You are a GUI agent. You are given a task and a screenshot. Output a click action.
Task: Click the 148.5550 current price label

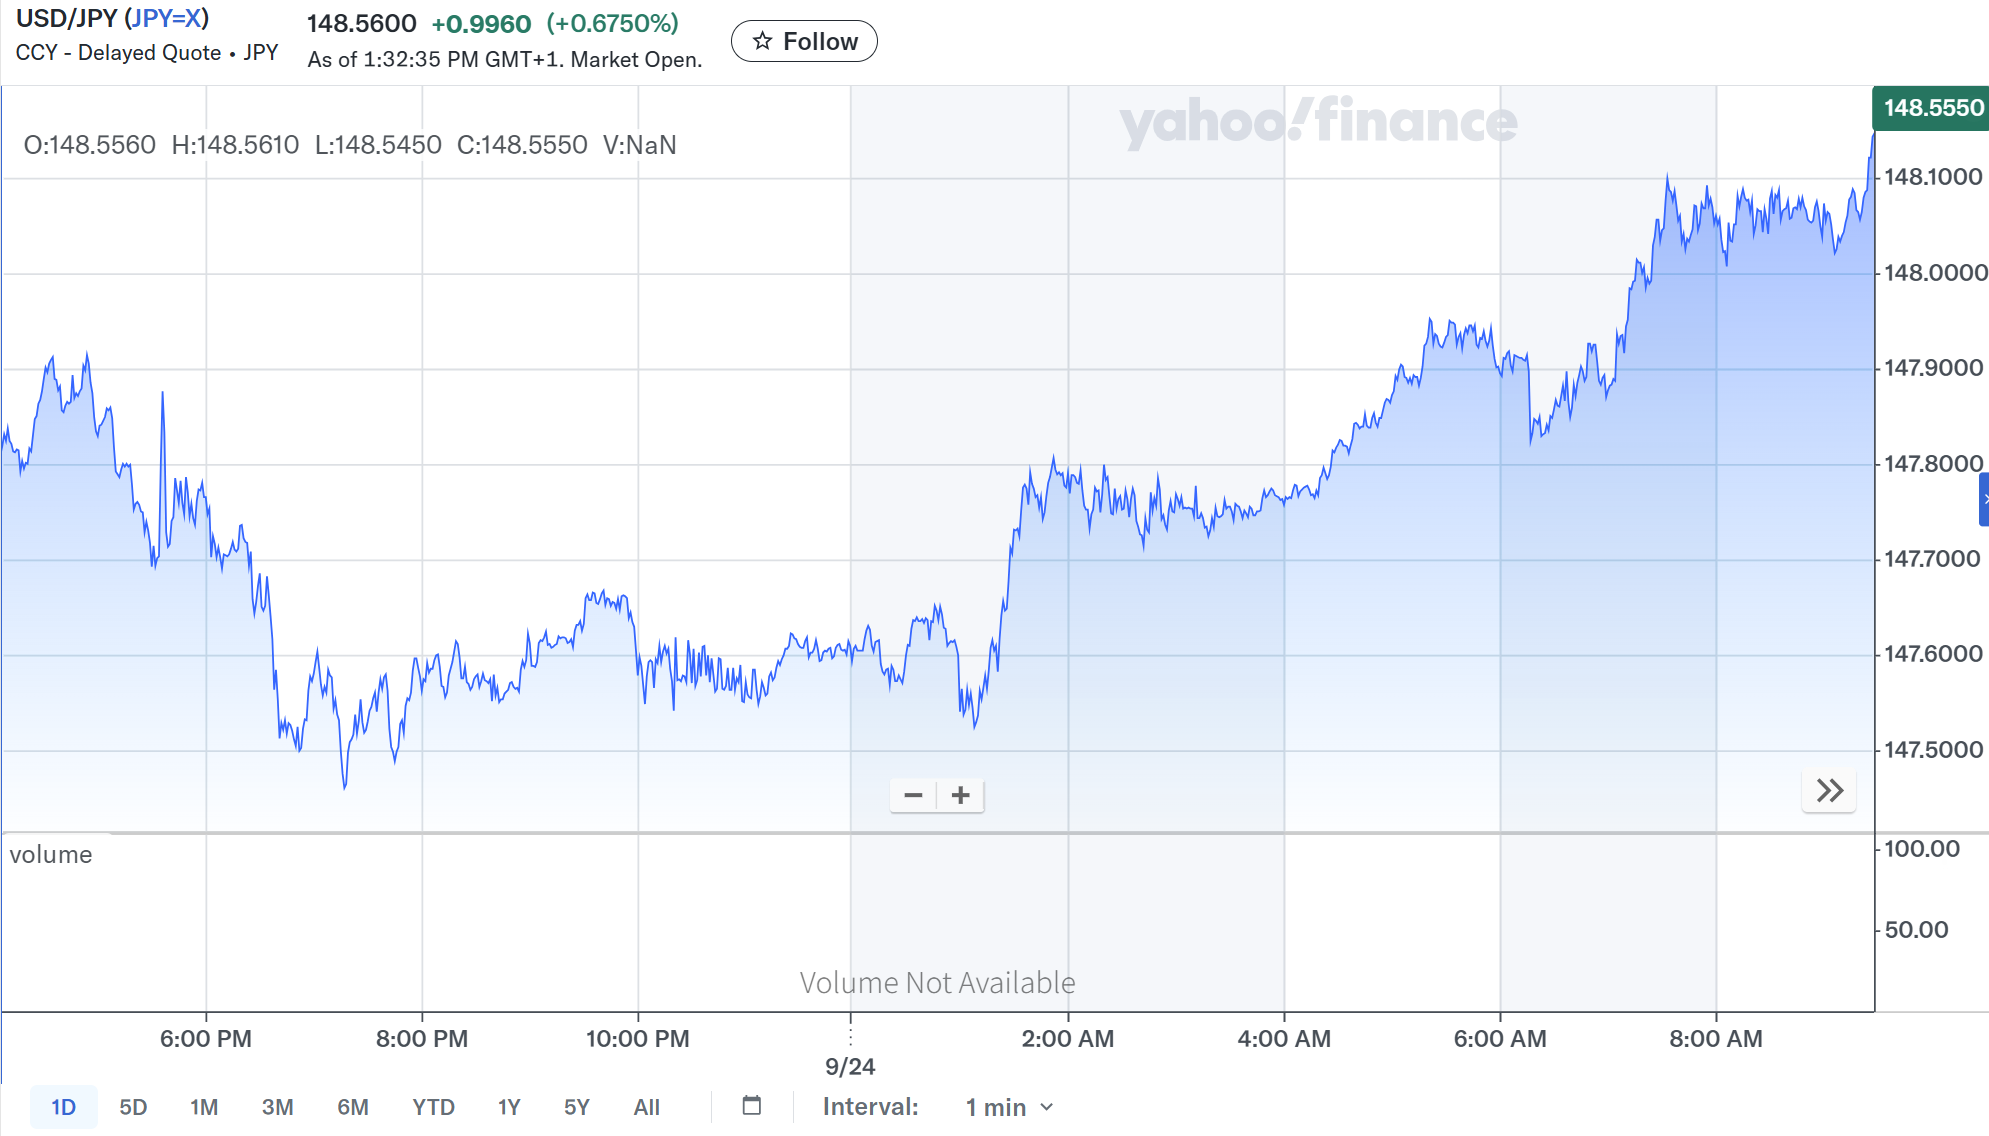1932,108
